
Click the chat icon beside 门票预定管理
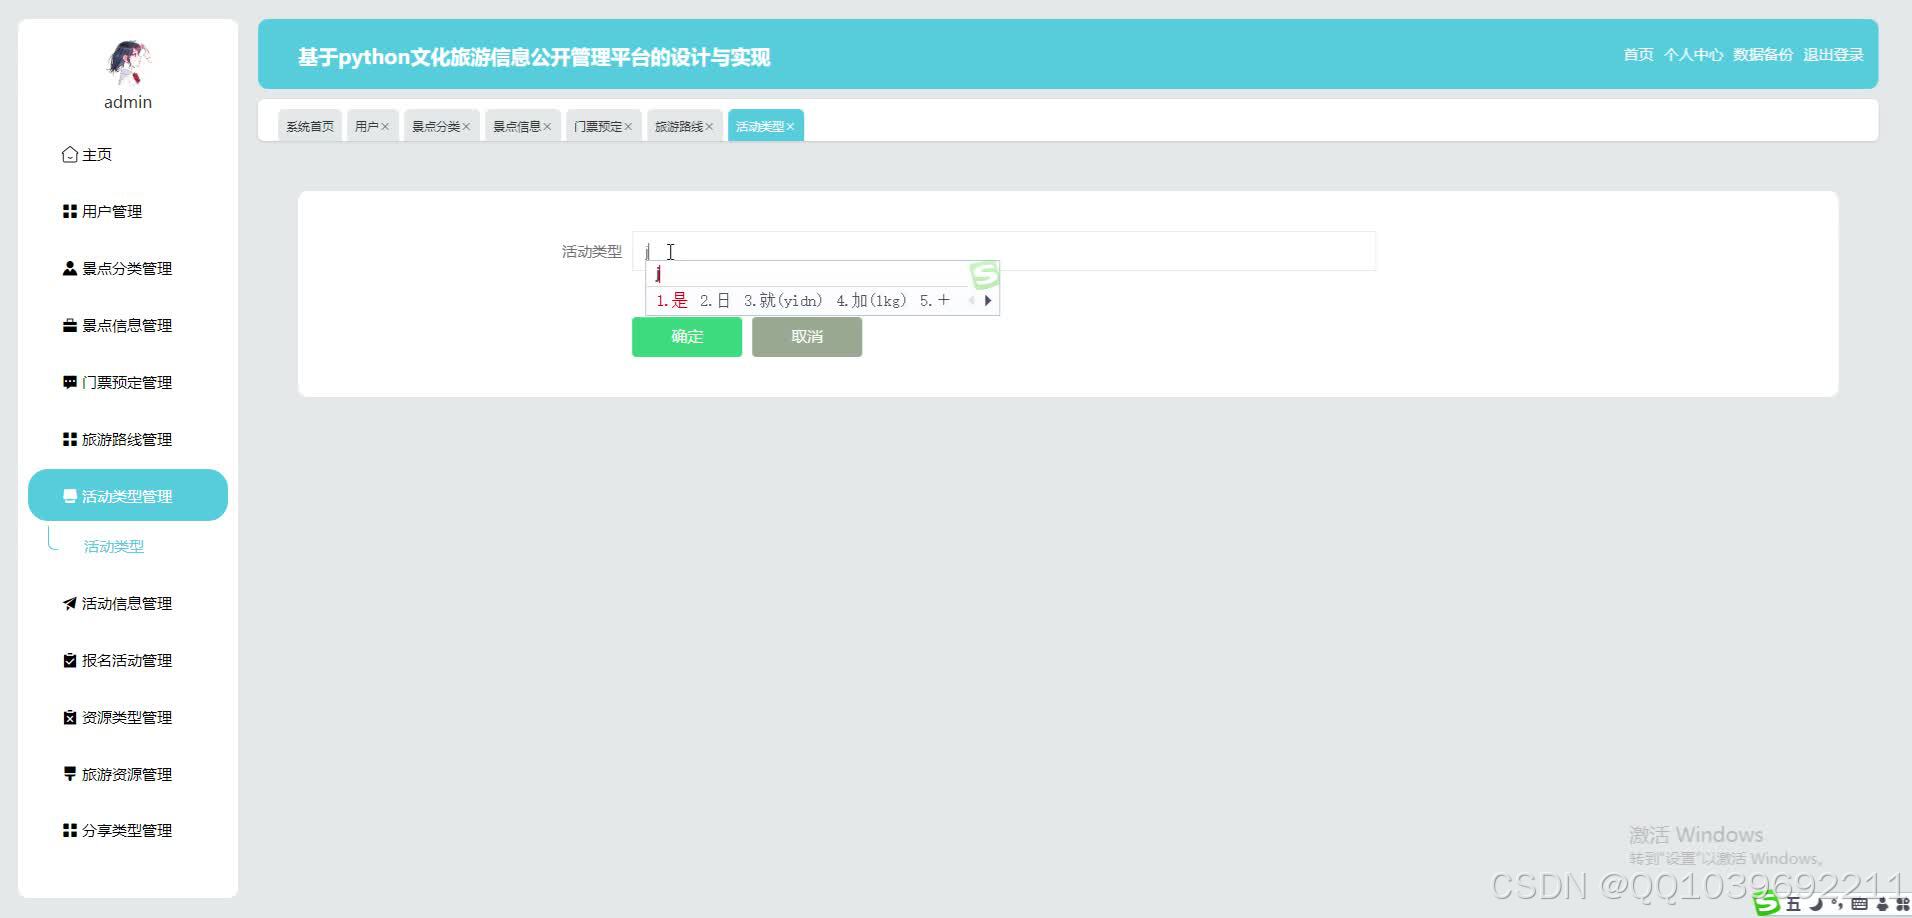point(70,383)
